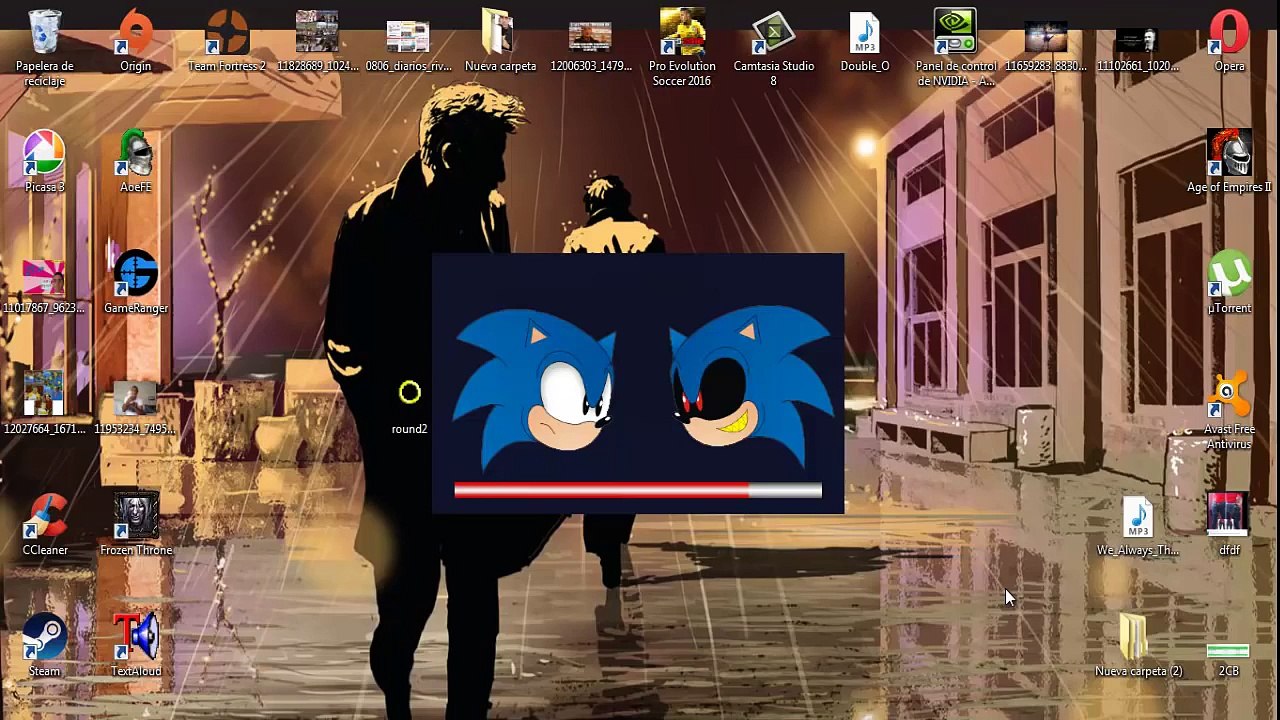Click the red loading bar under the Sonic heads
The width and height of the screenshot is (1280, 720).
pyautogui.click(x=638, y=490)
